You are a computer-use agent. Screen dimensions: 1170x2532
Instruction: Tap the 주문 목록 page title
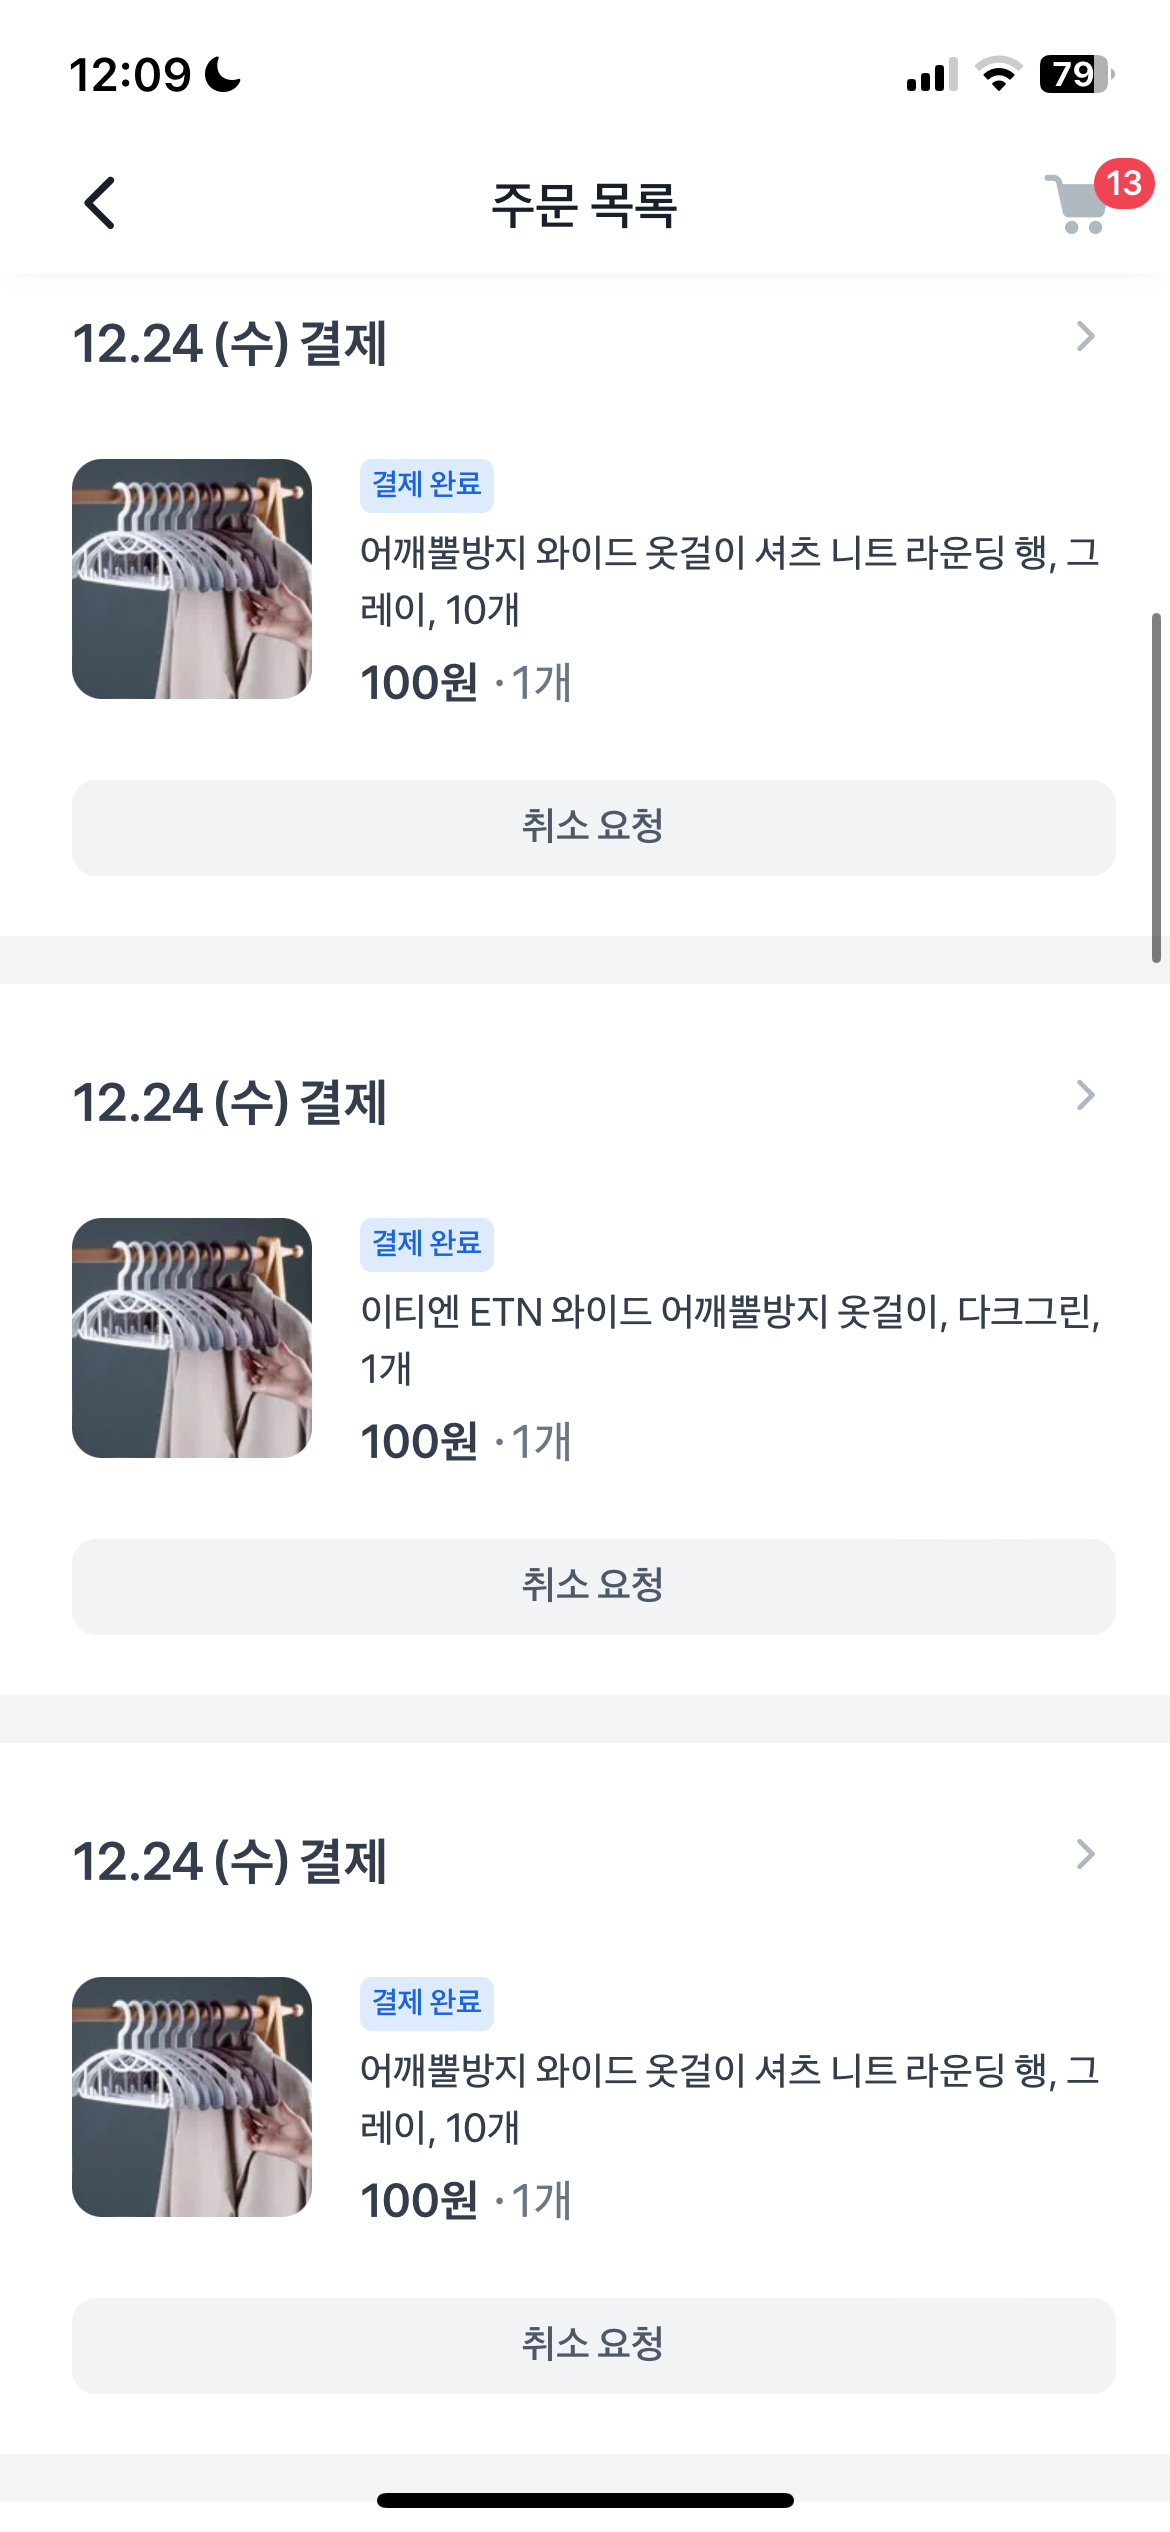click(584, 205)
